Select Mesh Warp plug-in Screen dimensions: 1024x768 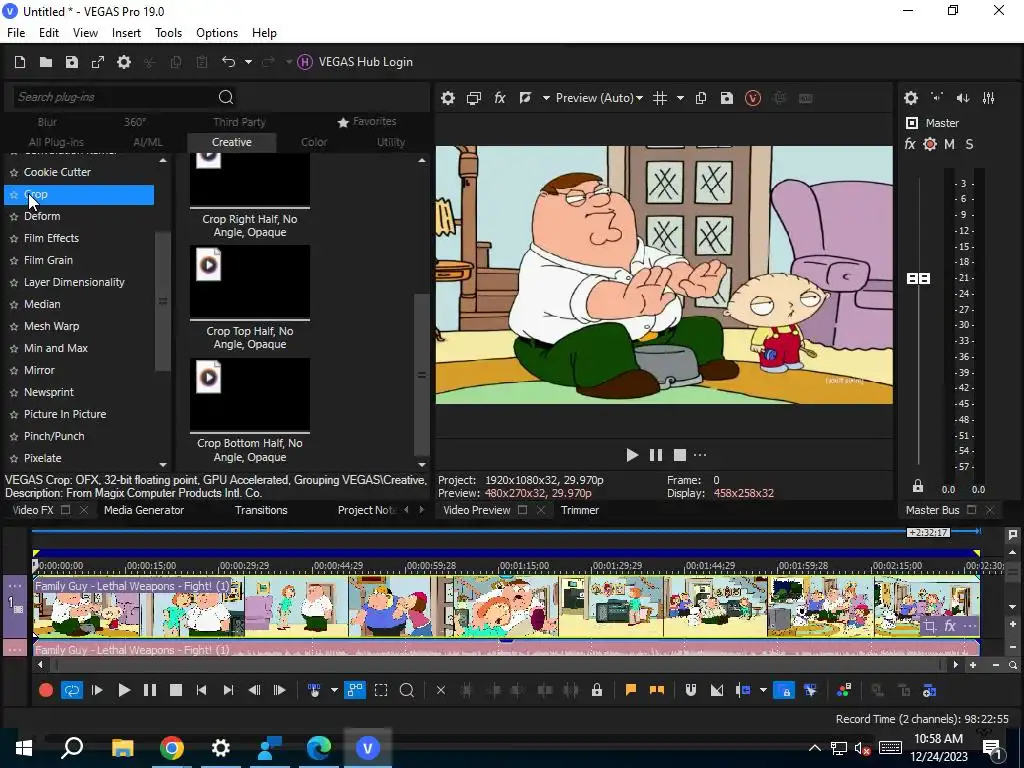click(52, 327)
